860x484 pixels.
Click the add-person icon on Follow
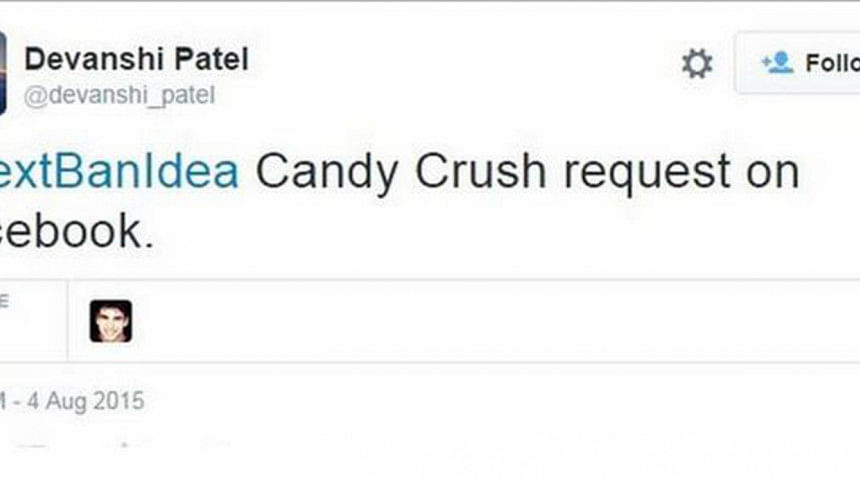pyautogui.click(x=777, y=63)
